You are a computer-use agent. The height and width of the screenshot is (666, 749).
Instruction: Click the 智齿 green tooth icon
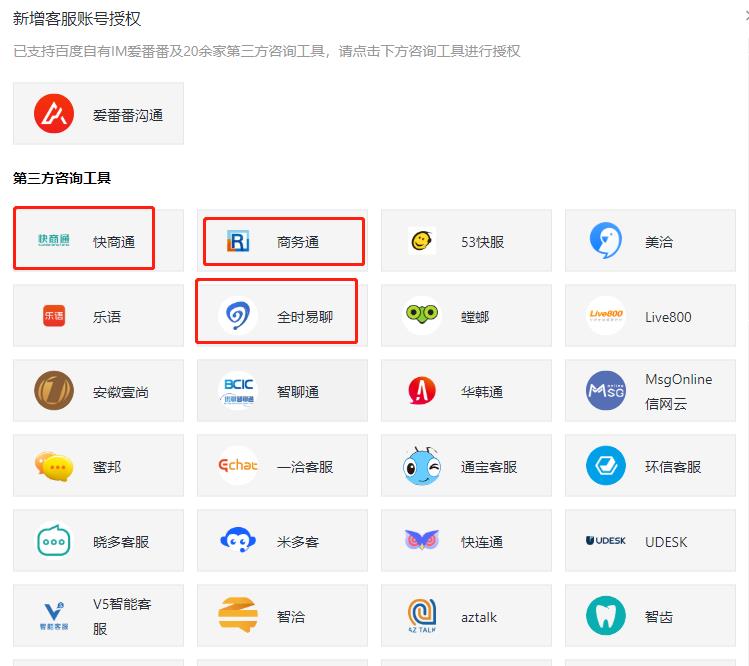(x=606, y=615)
